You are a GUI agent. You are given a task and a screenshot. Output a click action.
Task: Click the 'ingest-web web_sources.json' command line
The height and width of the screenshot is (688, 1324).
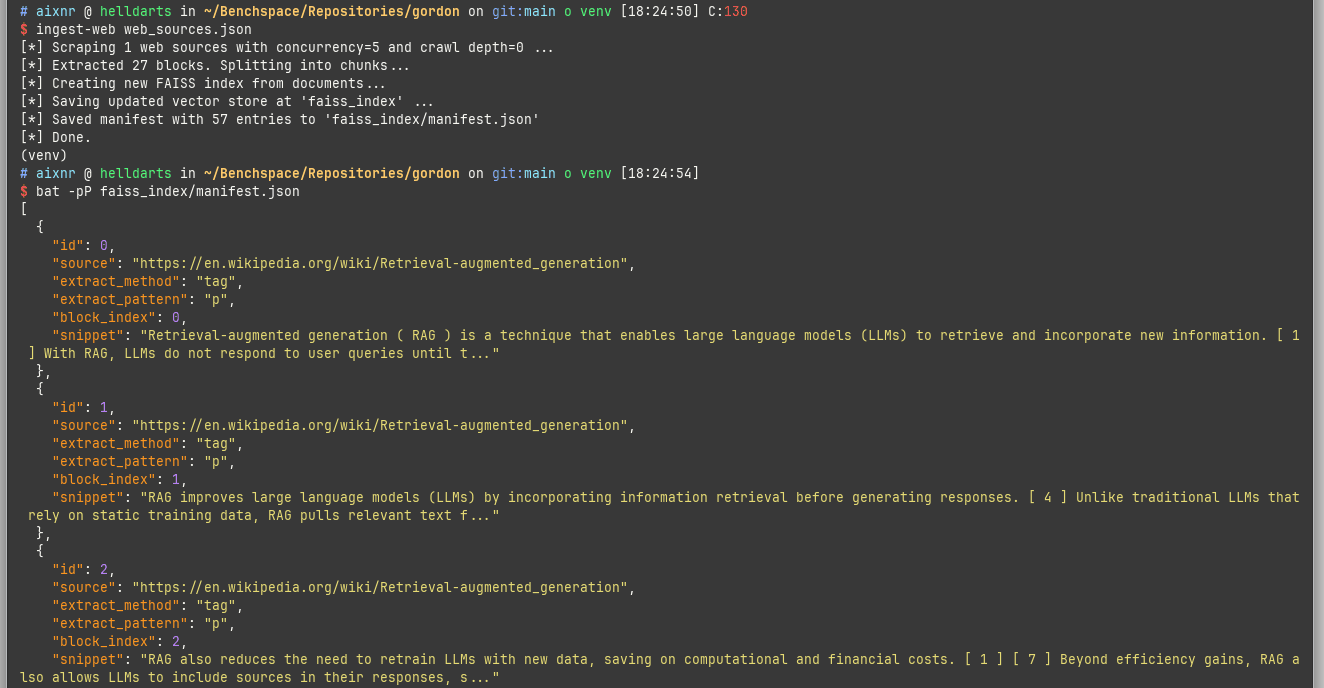[143, 30]
